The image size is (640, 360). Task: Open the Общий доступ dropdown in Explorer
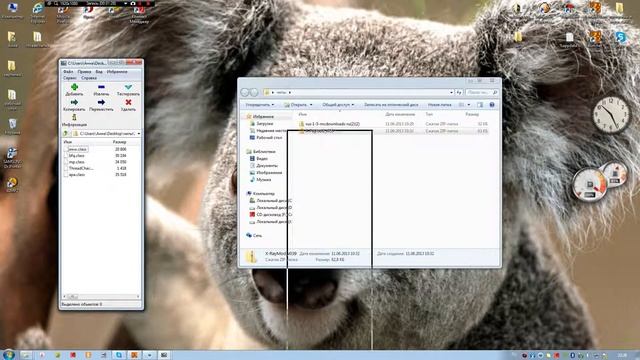(x=338, y=105)
